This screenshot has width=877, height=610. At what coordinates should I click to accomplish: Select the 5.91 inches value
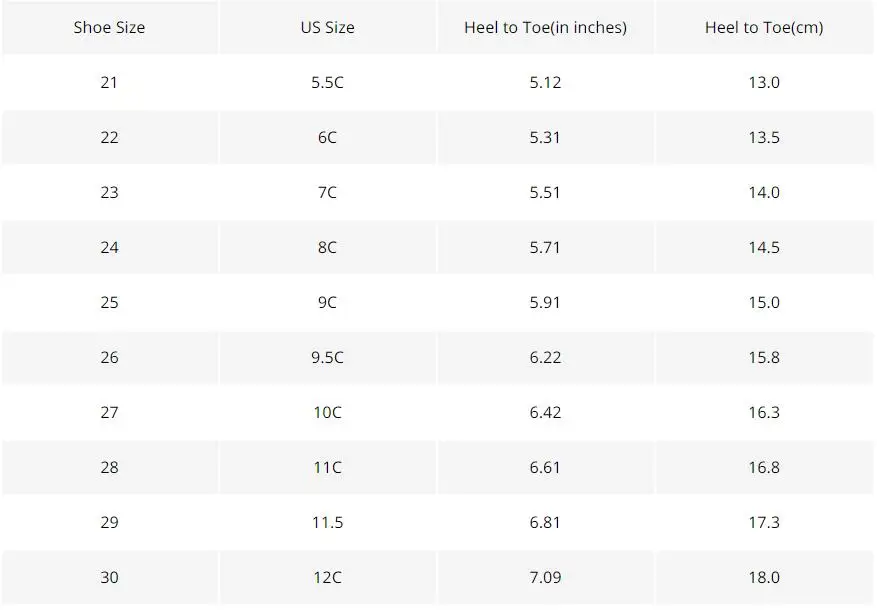545,302
